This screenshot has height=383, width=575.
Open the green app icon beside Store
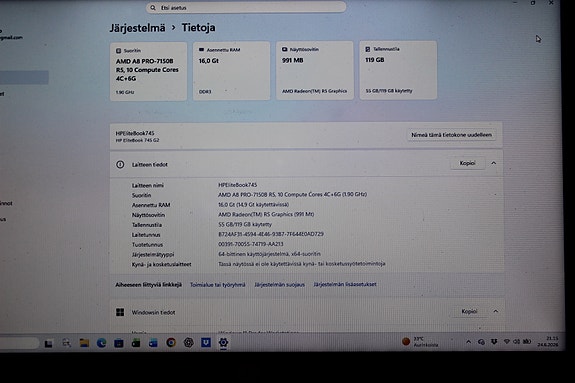136,343
